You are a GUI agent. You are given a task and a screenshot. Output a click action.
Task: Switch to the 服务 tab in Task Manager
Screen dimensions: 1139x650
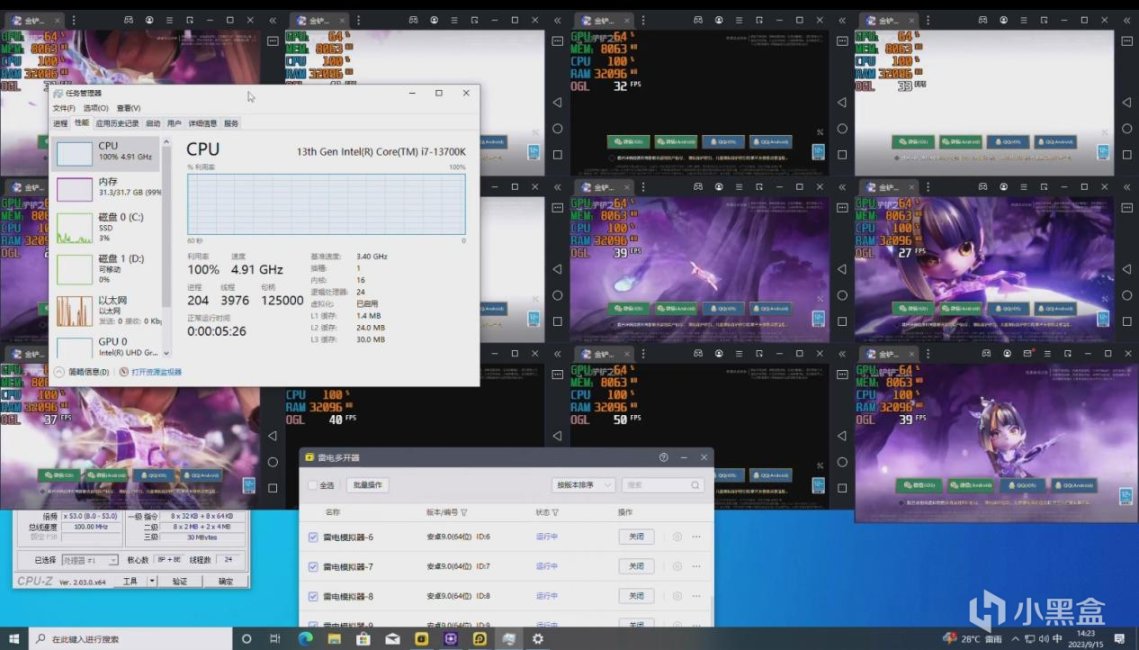tap(231, 123)
